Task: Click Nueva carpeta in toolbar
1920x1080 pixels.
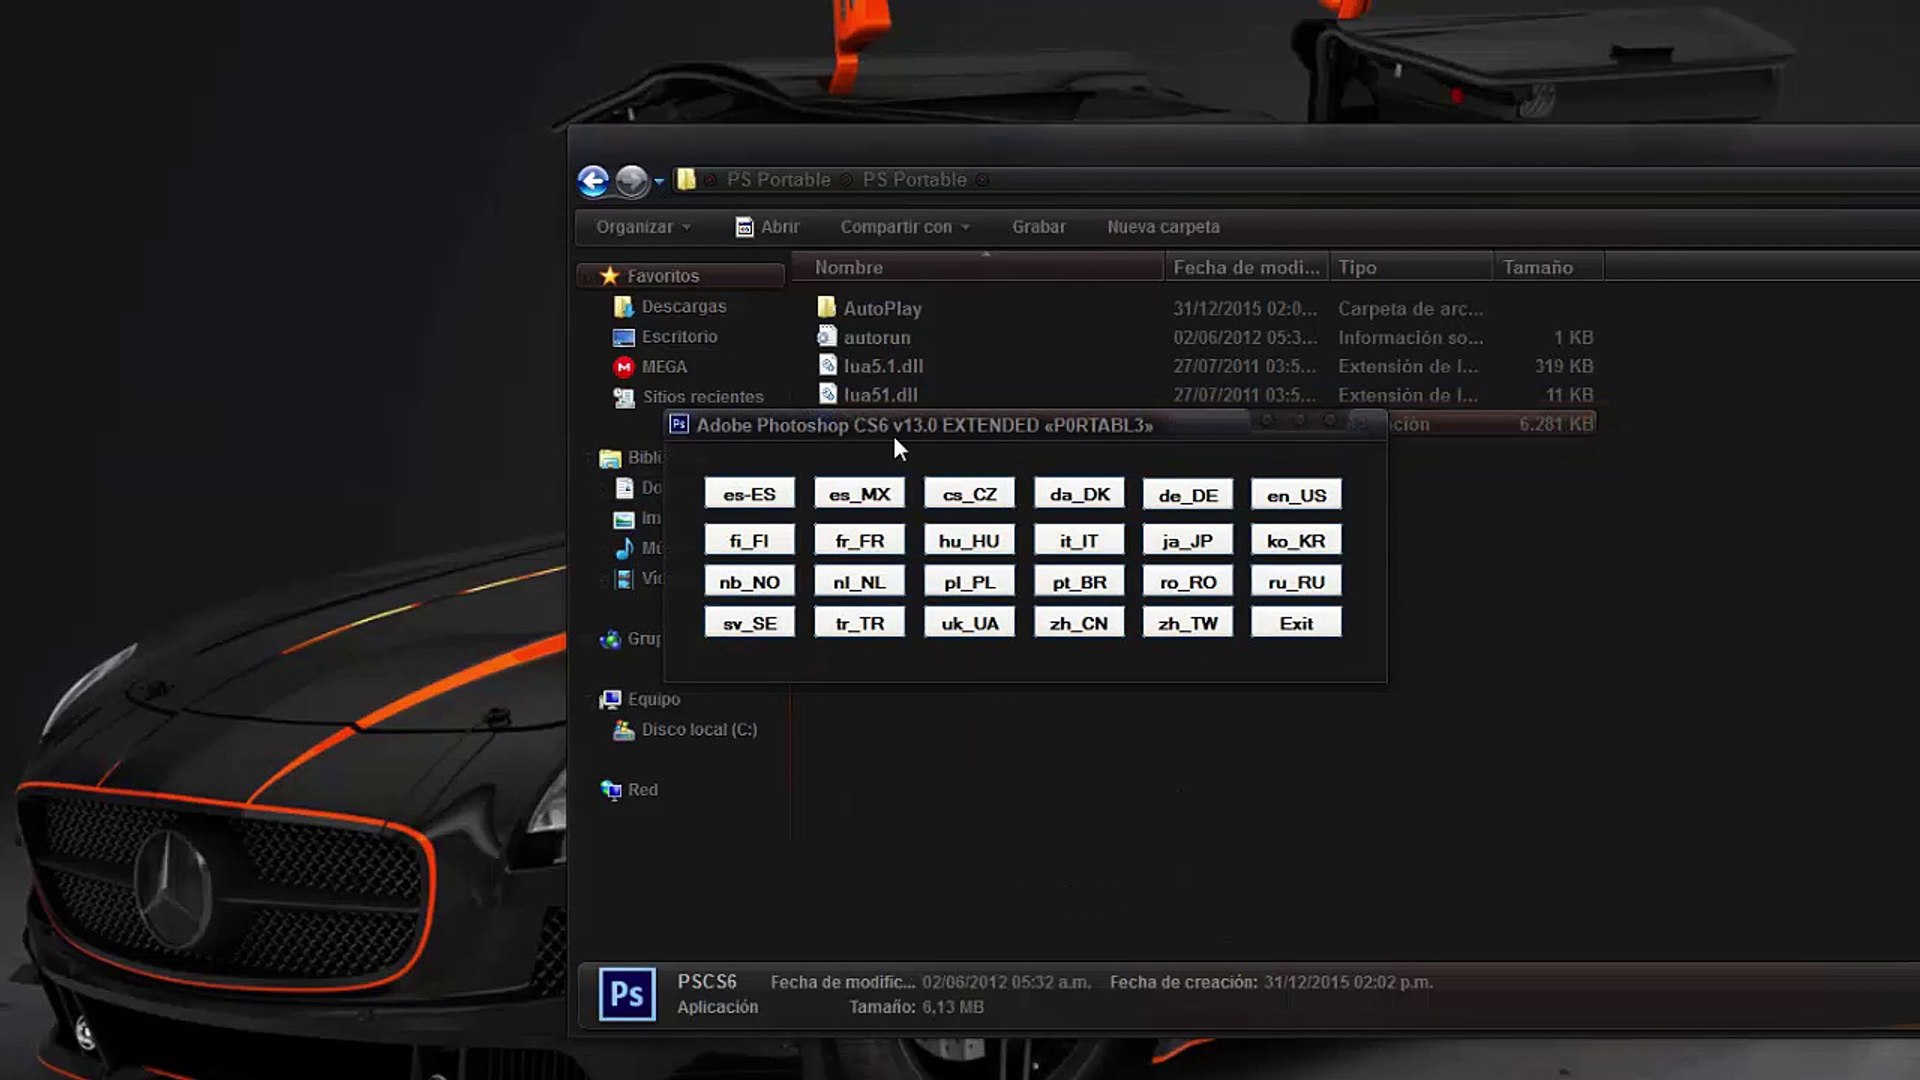Action: tap(1163, 227)
